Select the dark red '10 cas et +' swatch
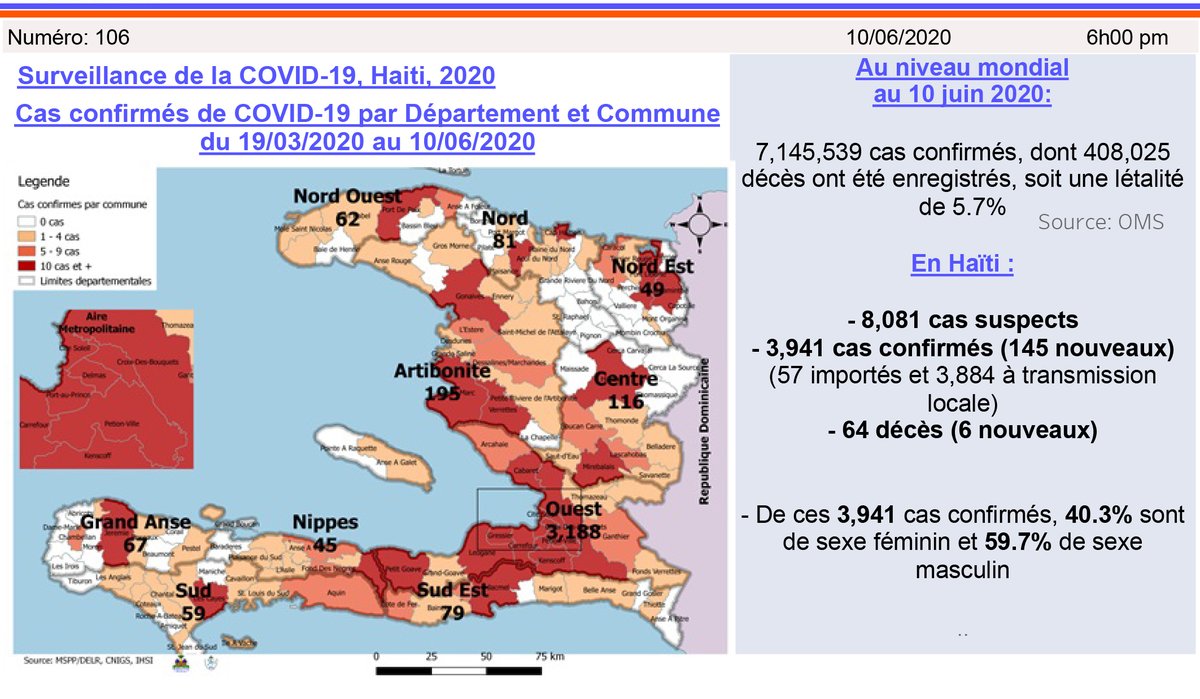Screen dimensions: 1200x699 click(29, 266)
